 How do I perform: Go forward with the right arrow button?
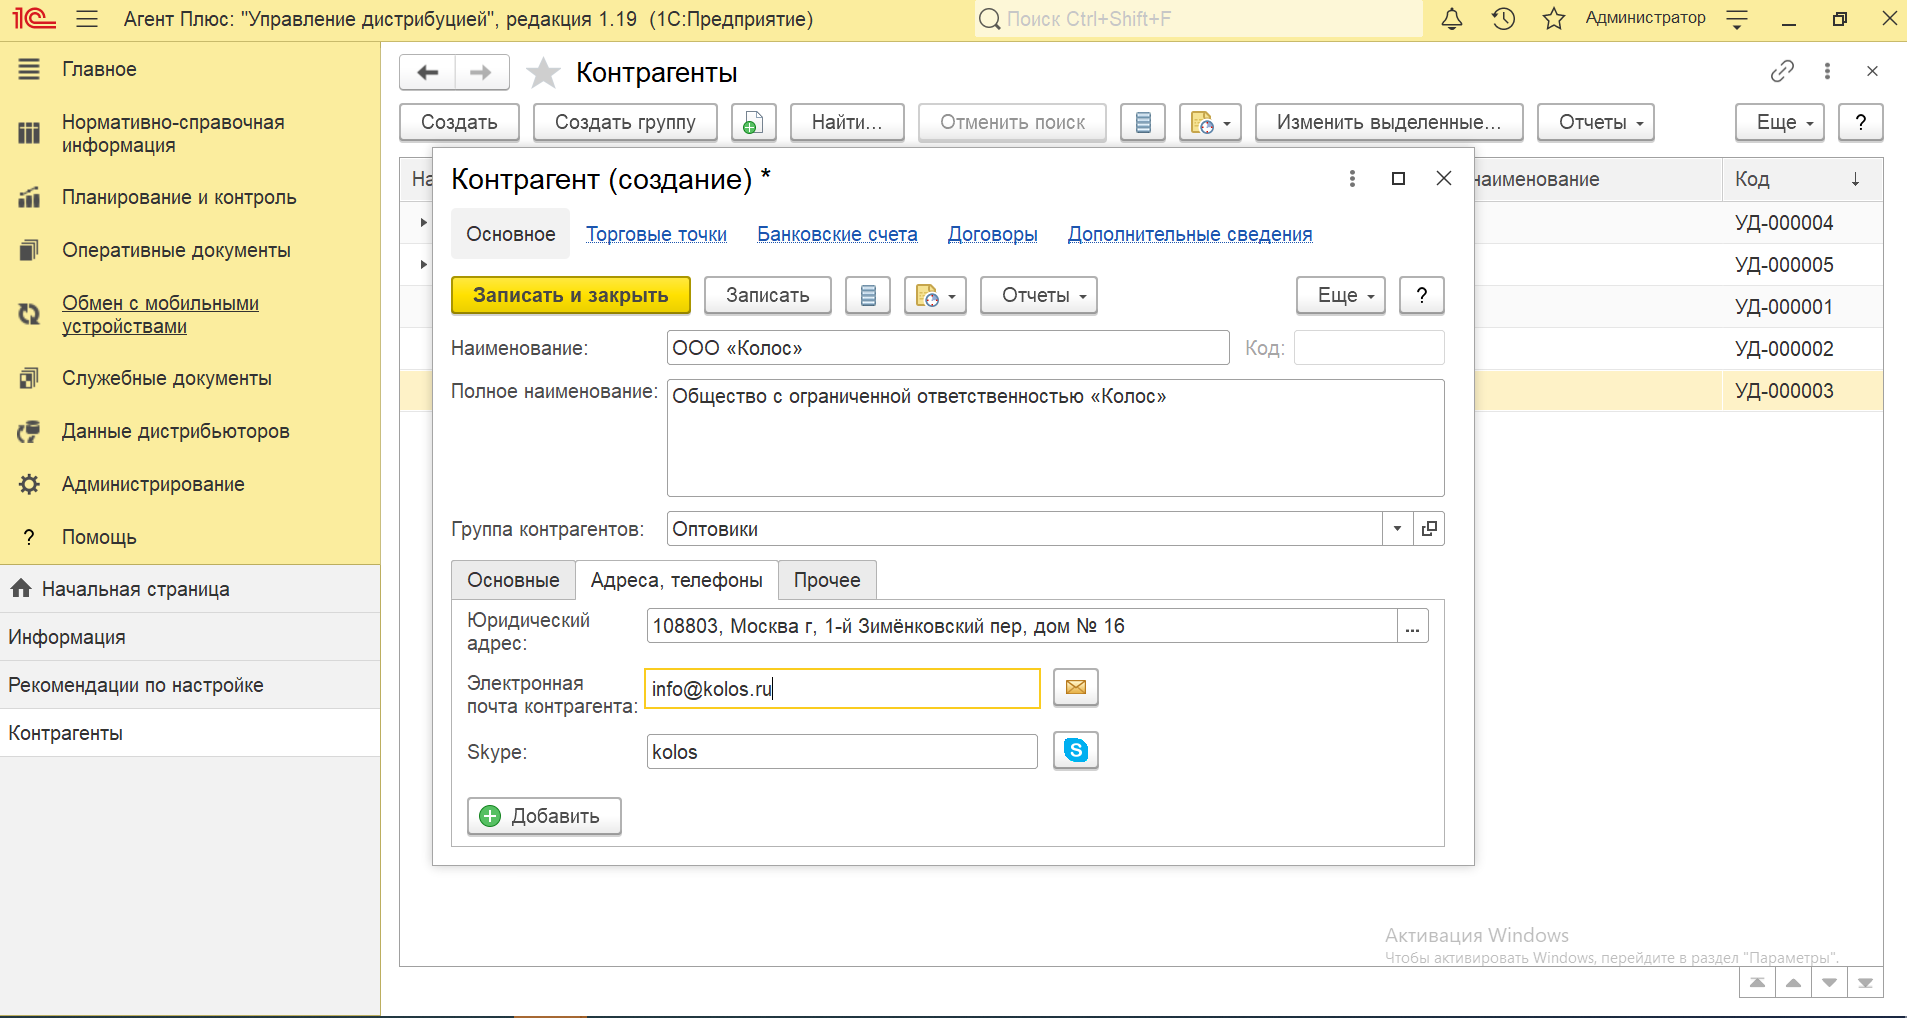(x=482, y=72)
